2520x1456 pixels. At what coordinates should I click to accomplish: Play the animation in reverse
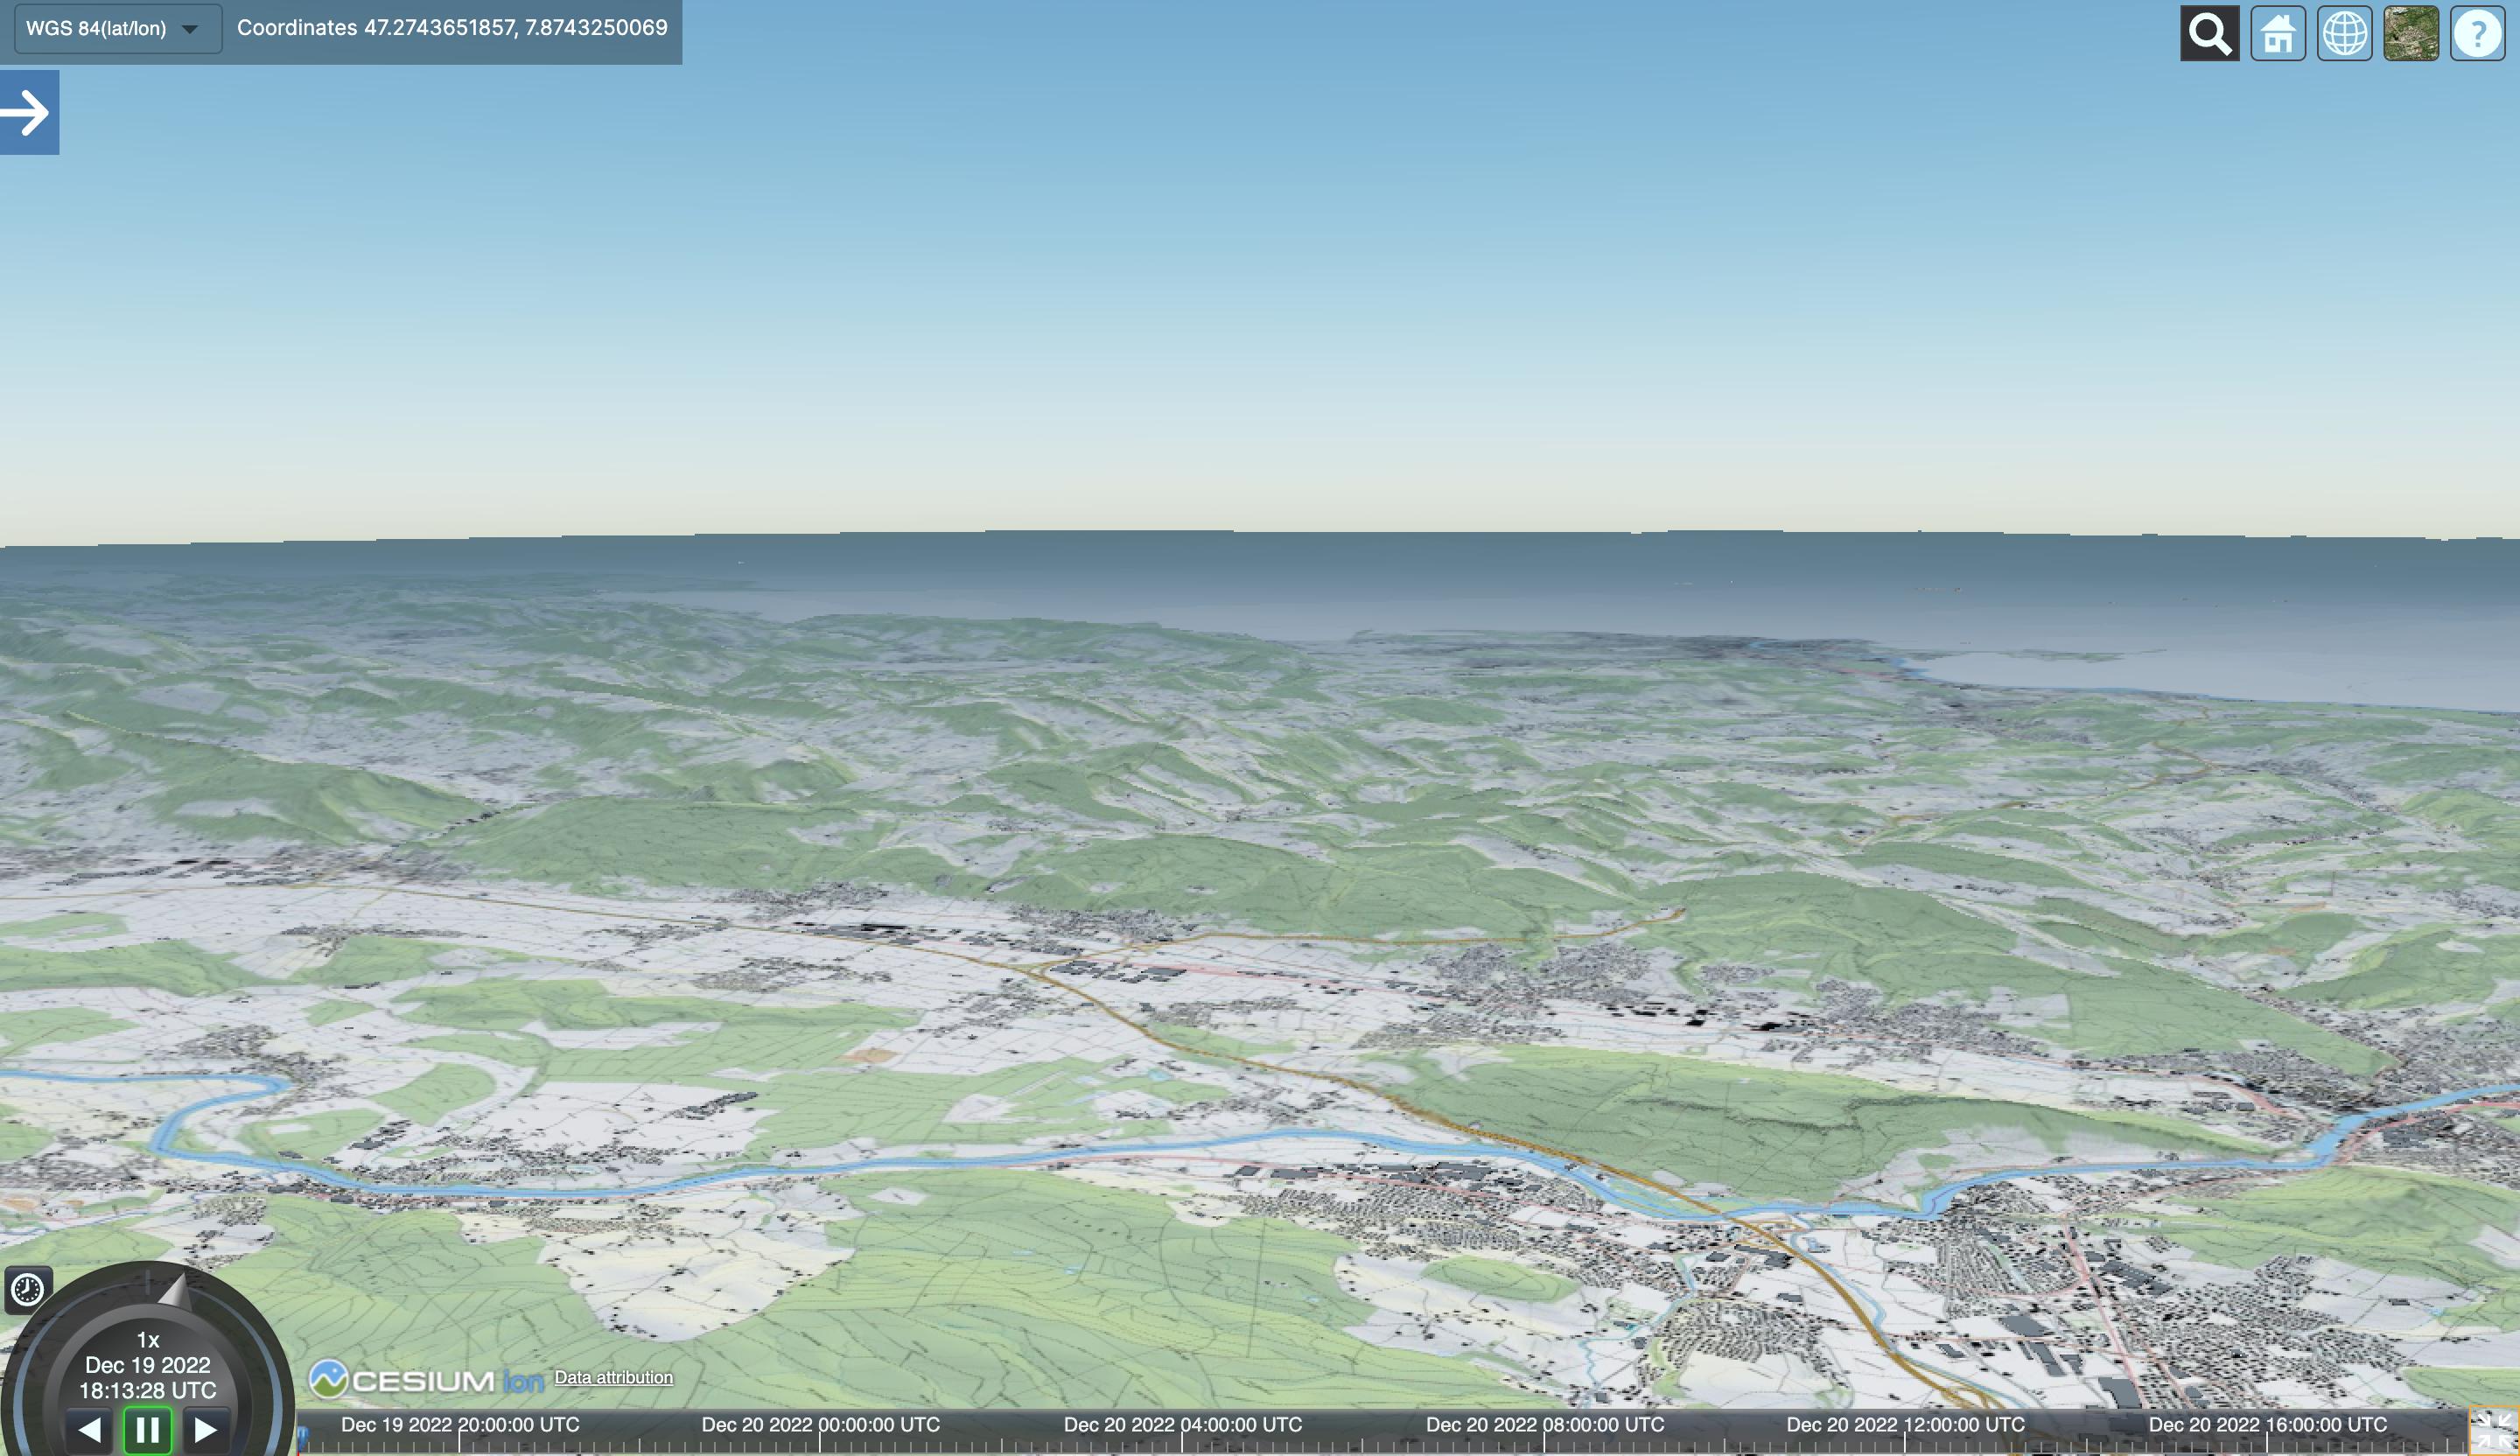pos(89,1430)
